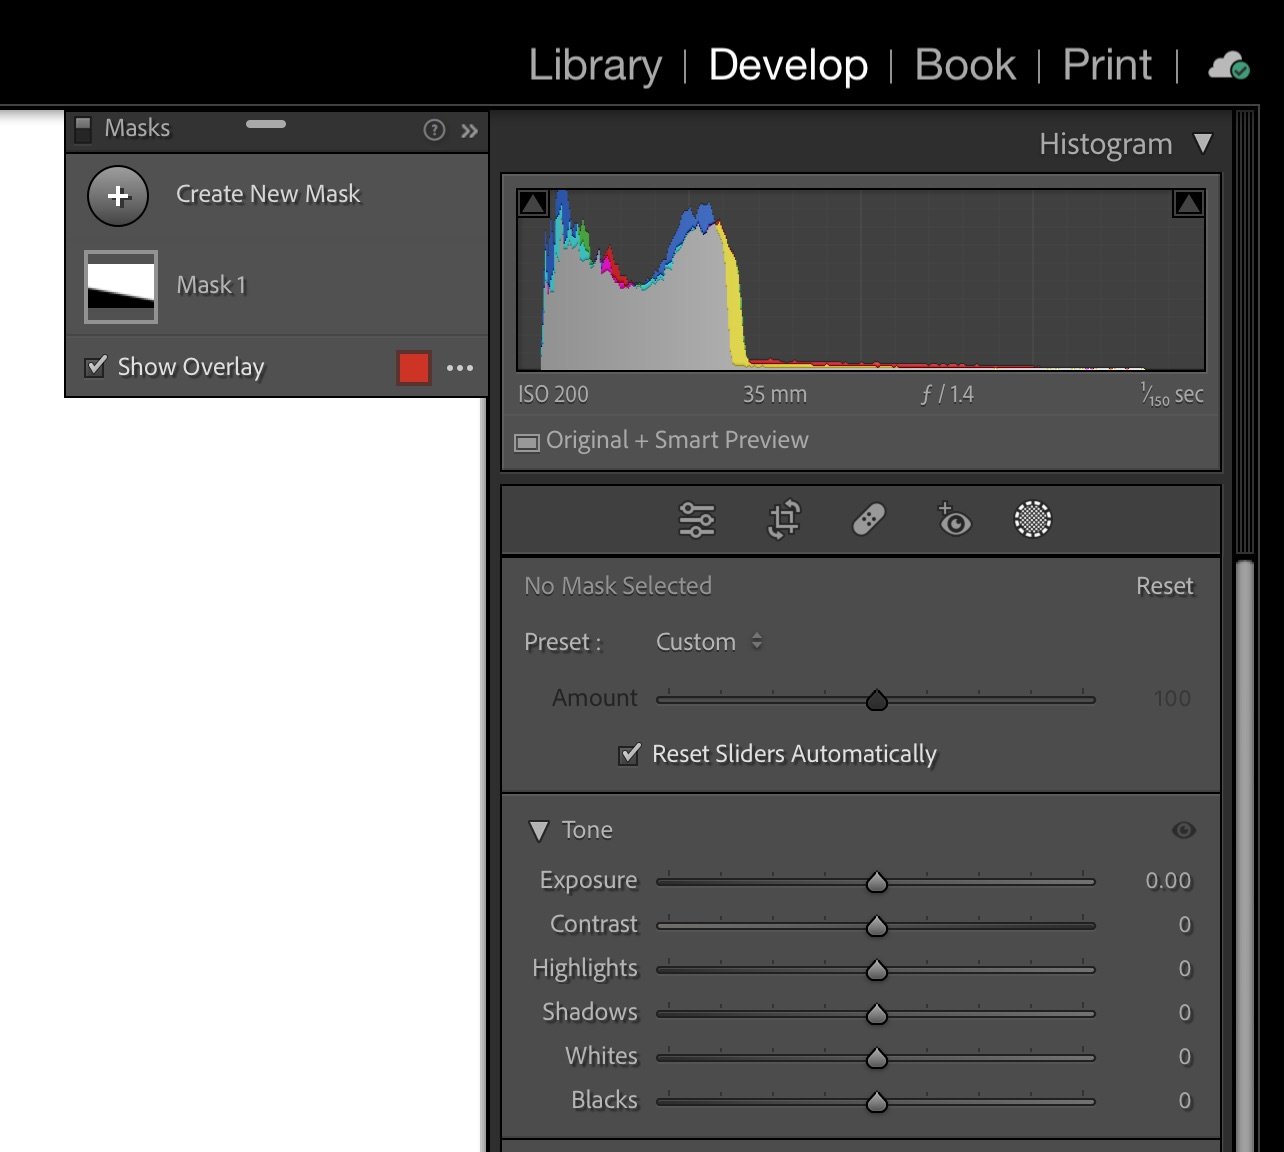
Task: Switch to the Print module
Action: click(1107, 66)
